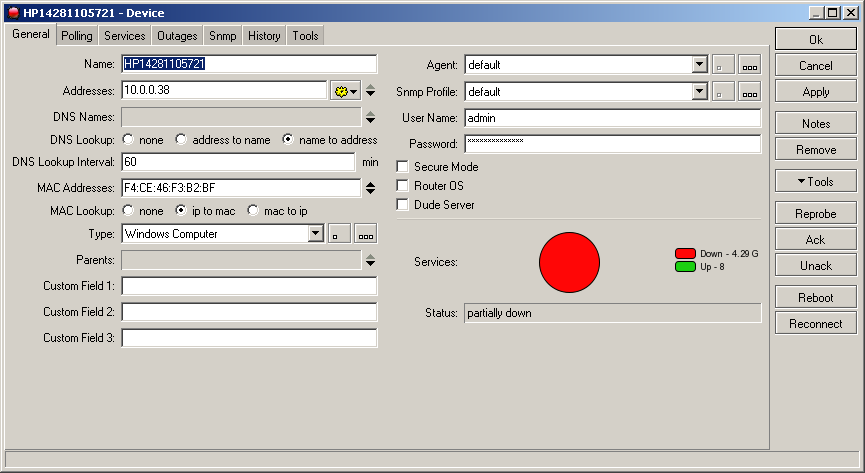Open the Snmp Profile ellipsis browse button
865x473 pixels.
(x=750, y=92)
